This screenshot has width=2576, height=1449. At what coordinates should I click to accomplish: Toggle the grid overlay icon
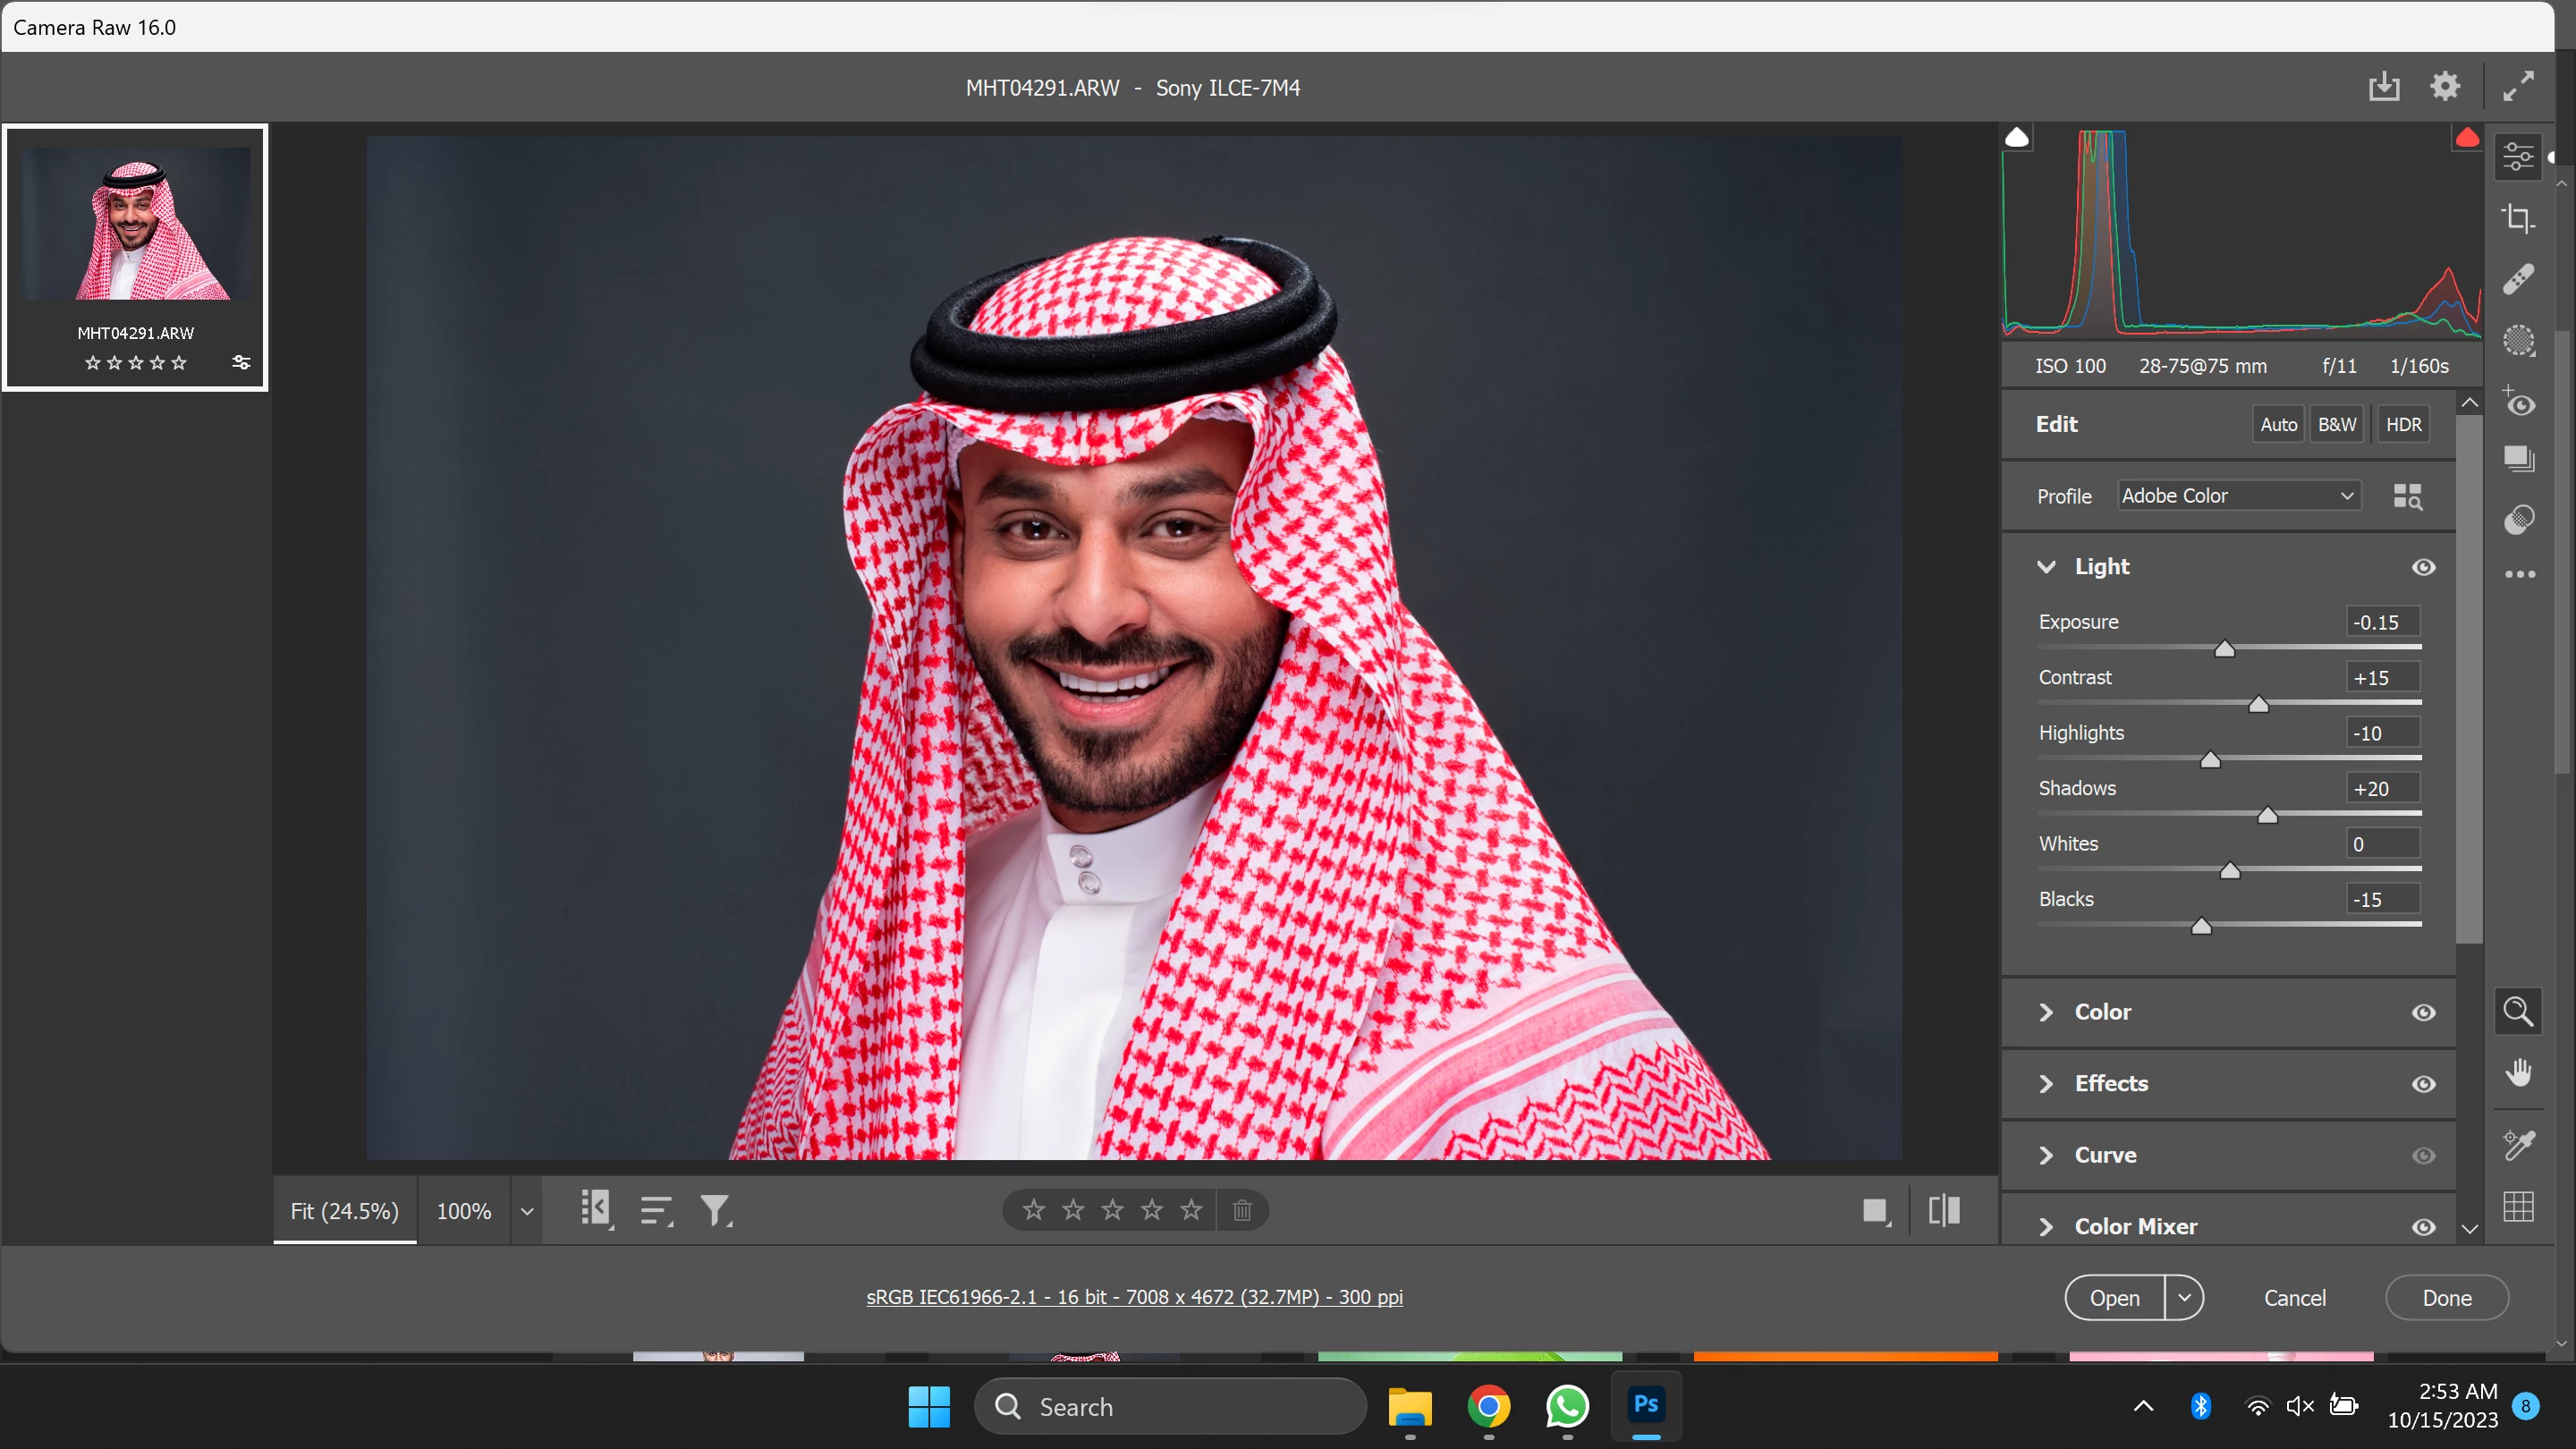click(x=2518, y=1207)
